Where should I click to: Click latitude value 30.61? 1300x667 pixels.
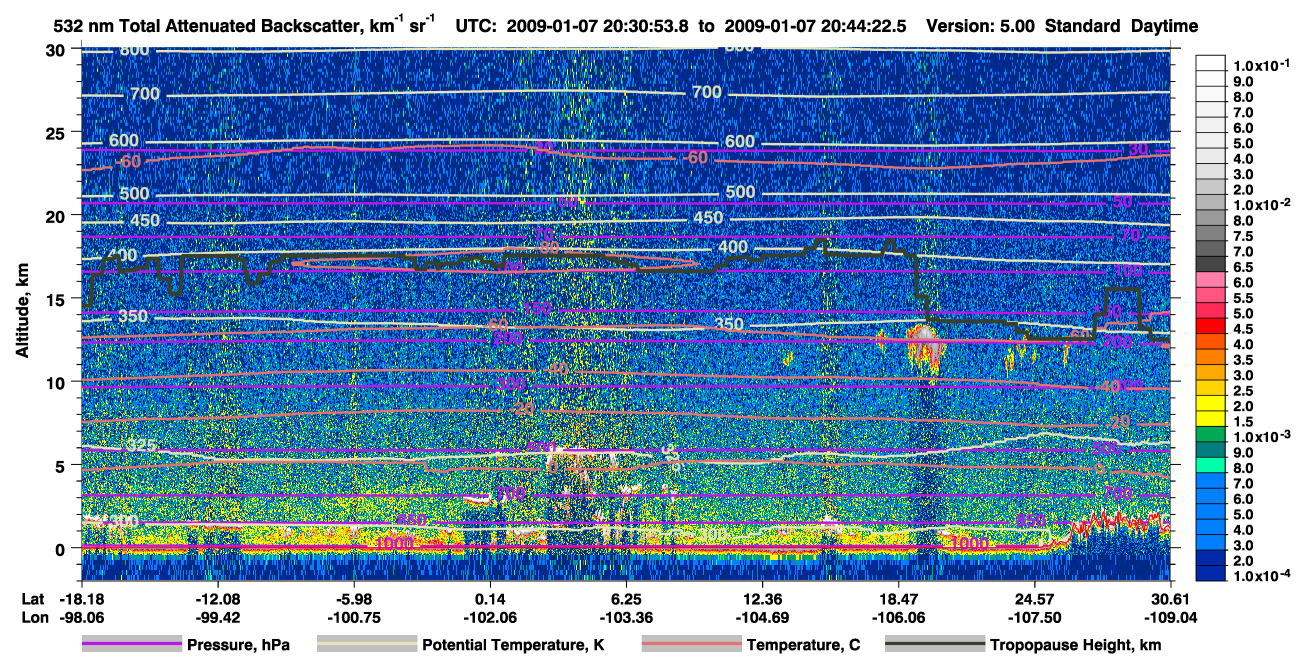pyautogui.click(x=1171, y=598)
